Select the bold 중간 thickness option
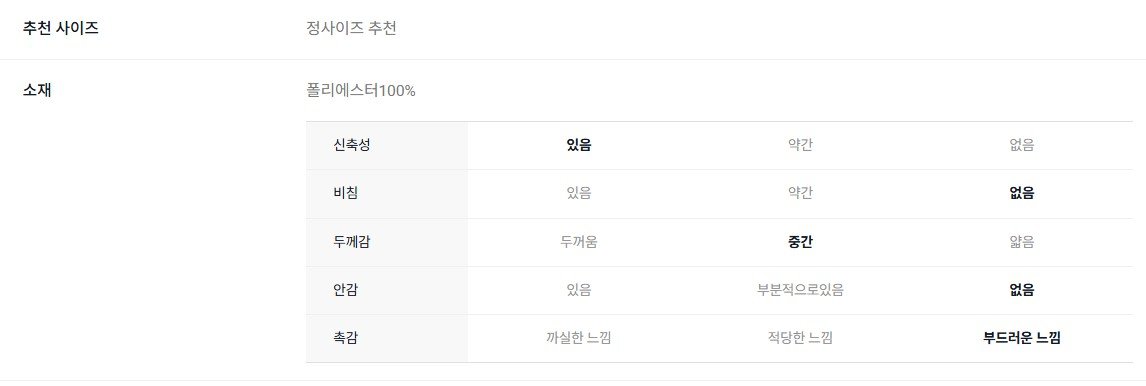This screenshot has width=1146, height=386. pos(800,241)
